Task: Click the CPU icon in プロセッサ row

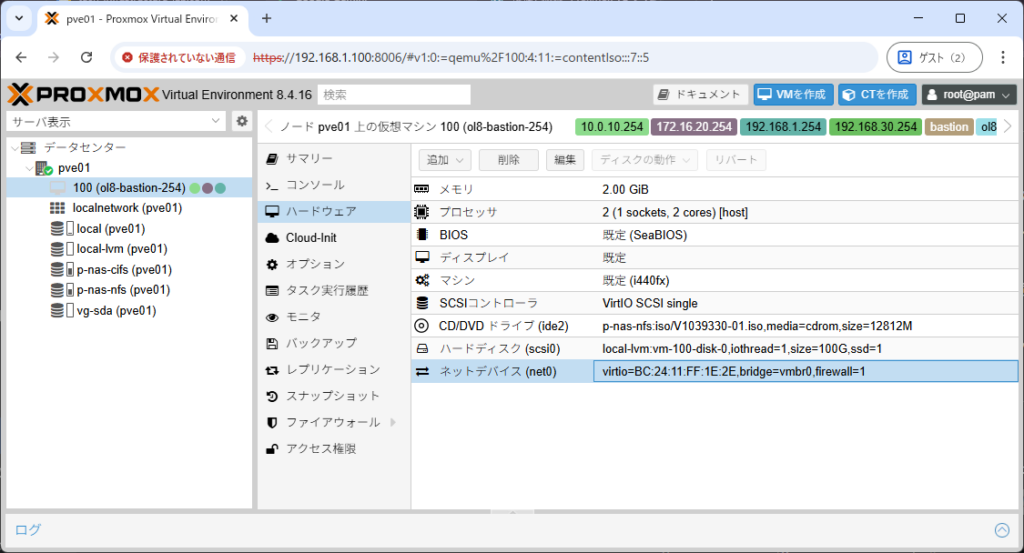Action: pos(422,212)
